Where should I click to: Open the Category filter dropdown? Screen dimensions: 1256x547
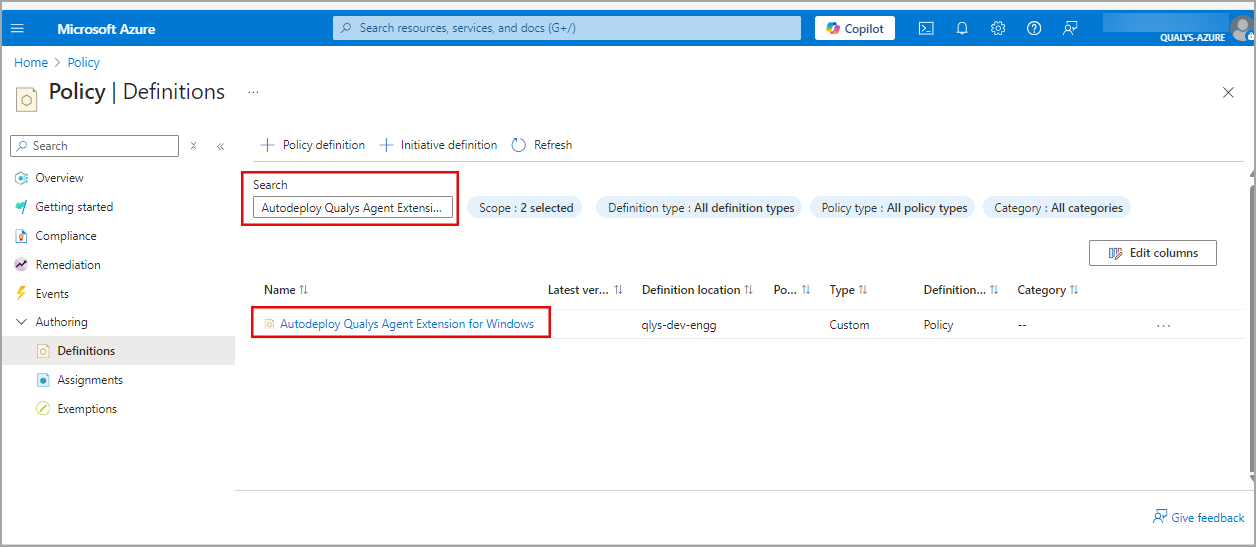click(1057, 208)
